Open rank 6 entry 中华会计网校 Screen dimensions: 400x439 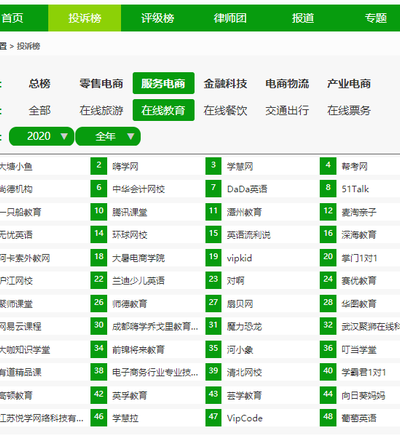(x=138, y=189)
